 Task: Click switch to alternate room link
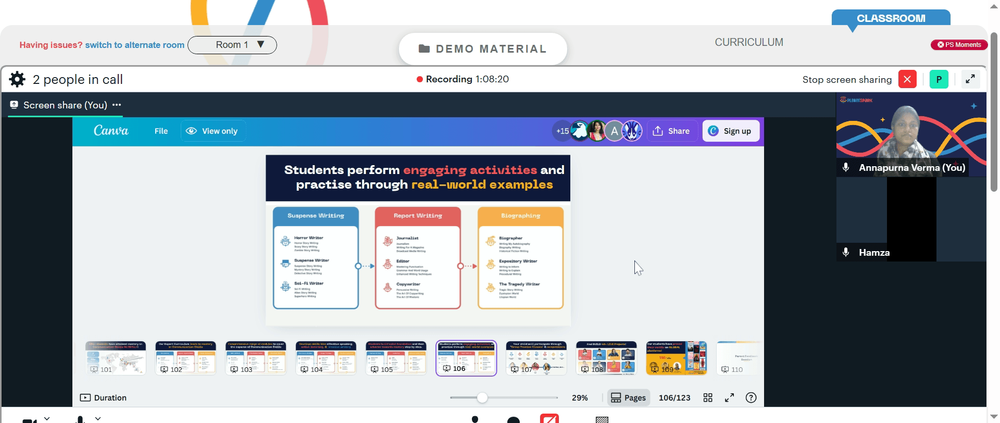pos(135,45)
